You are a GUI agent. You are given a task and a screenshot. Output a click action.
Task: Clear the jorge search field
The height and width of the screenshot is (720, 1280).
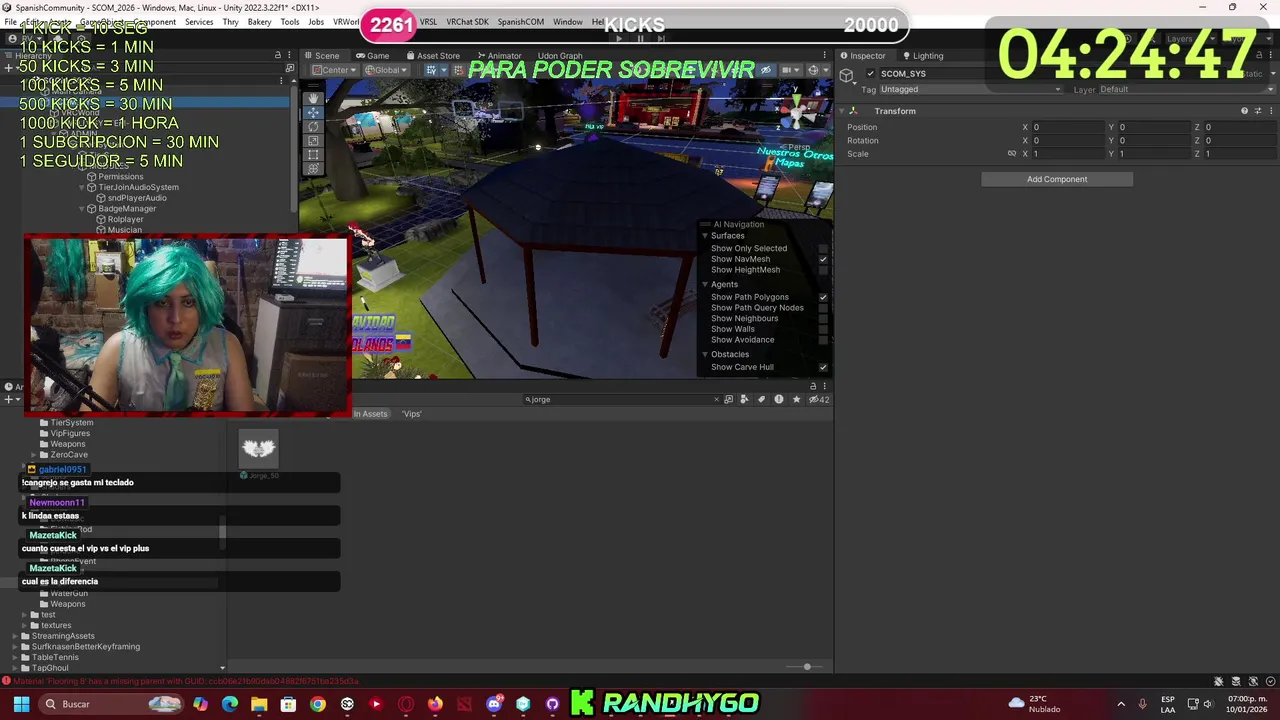(x=716, y=399)
